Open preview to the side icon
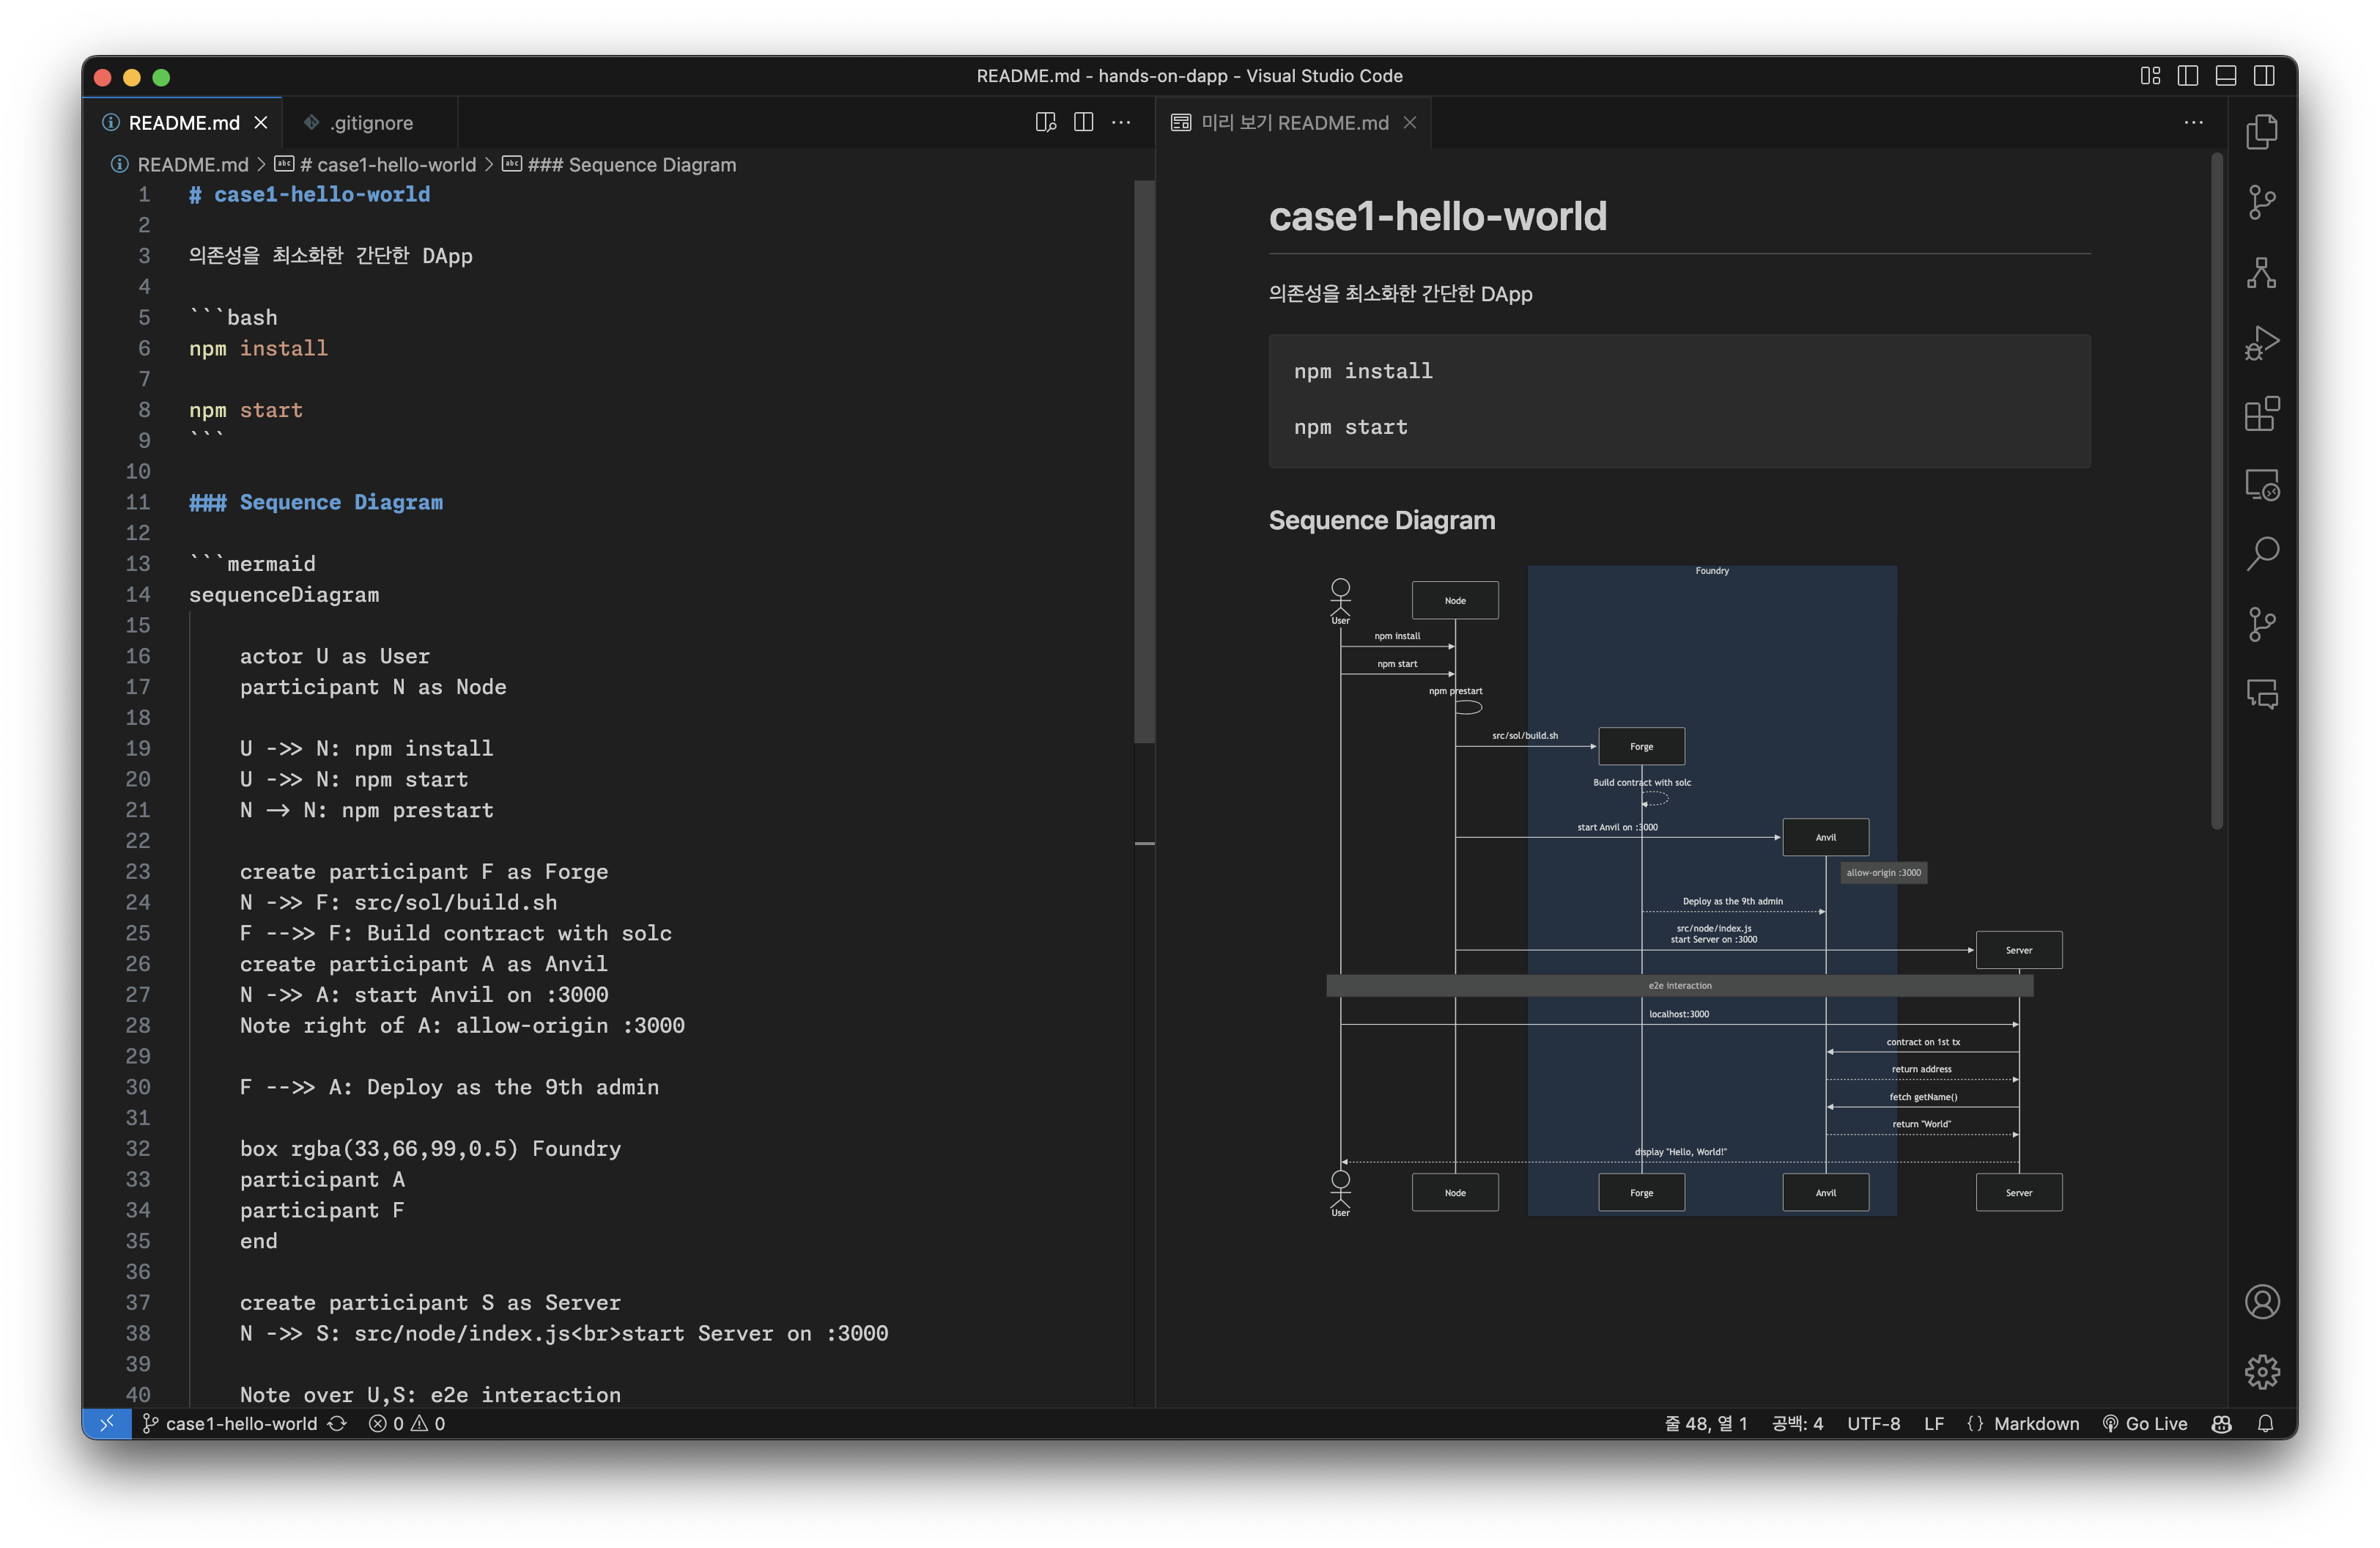 [1045, 122]
